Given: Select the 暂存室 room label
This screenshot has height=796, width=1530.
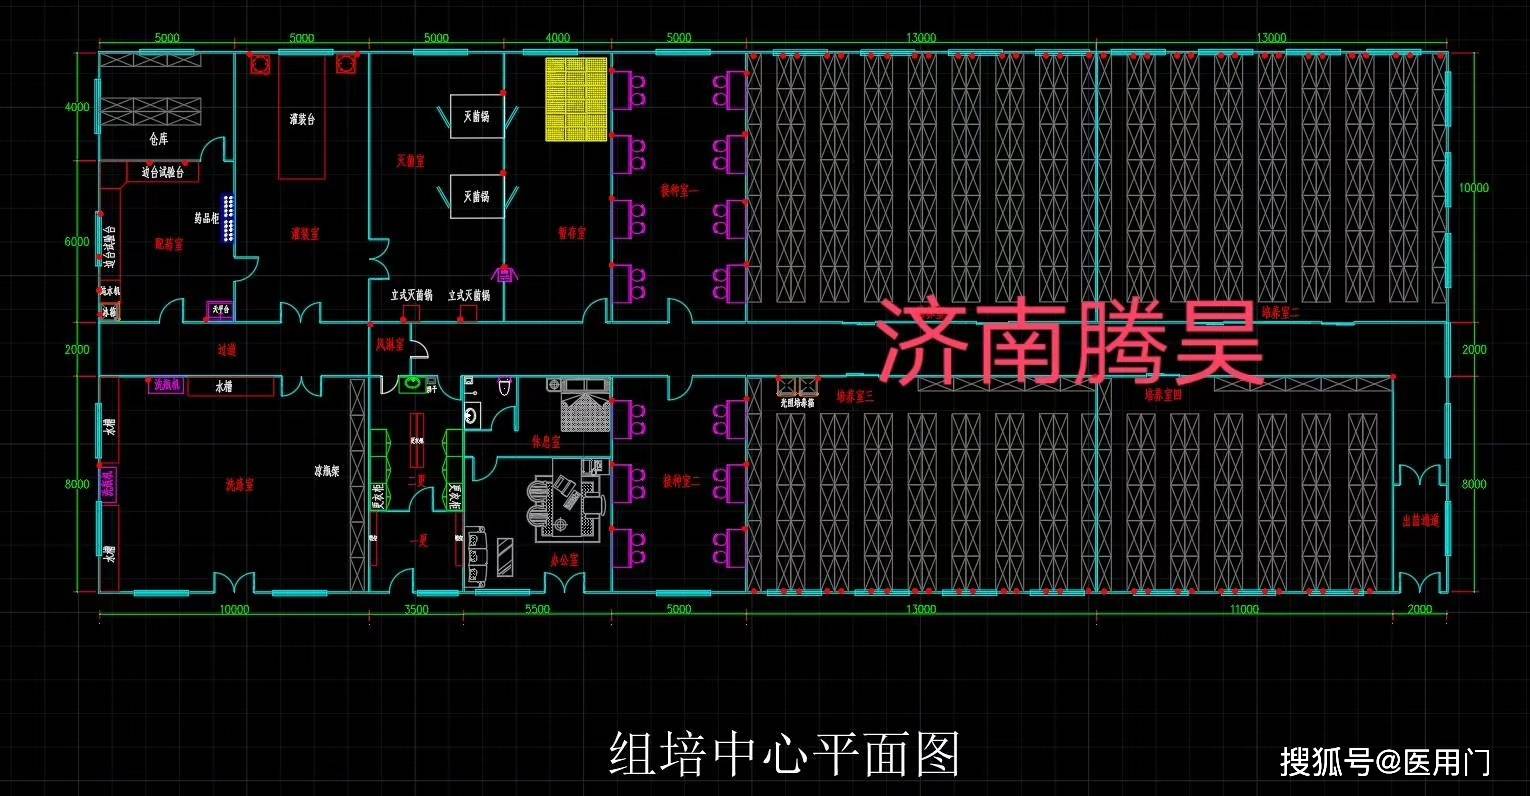Looking at the screenshot, I should point(572,233).
